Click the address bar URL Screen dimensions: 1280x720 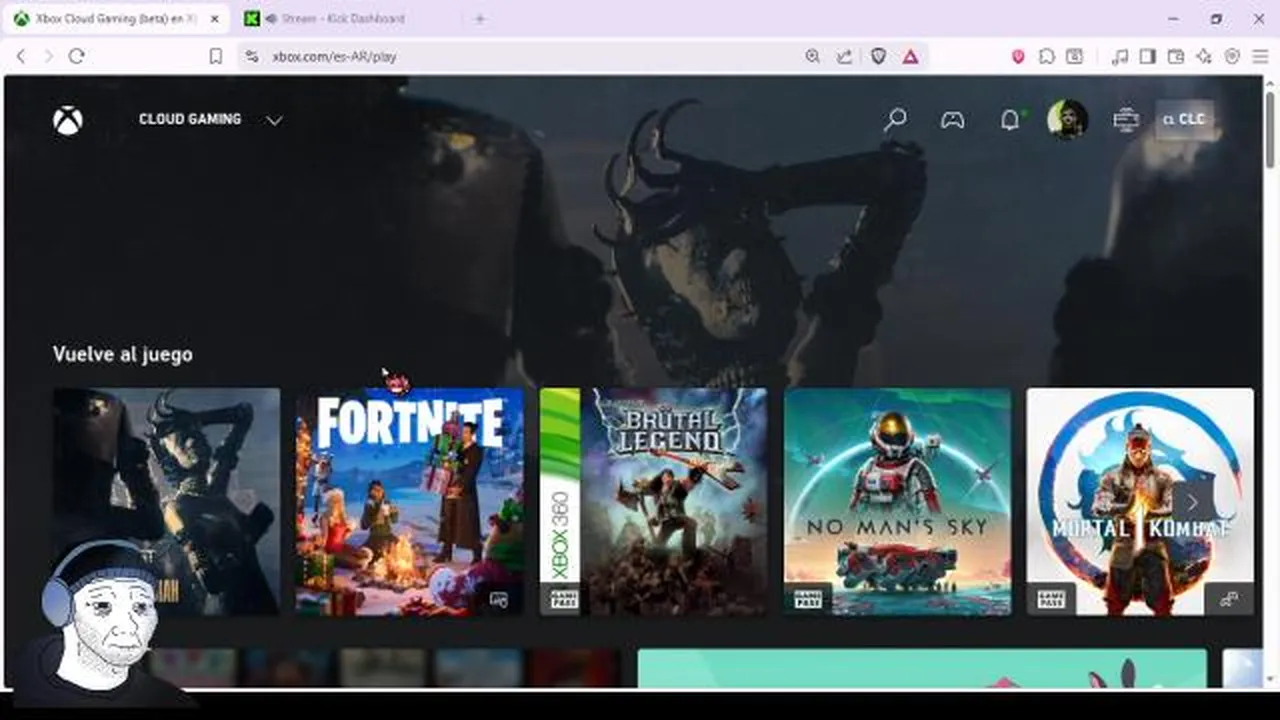click(334, 57)
